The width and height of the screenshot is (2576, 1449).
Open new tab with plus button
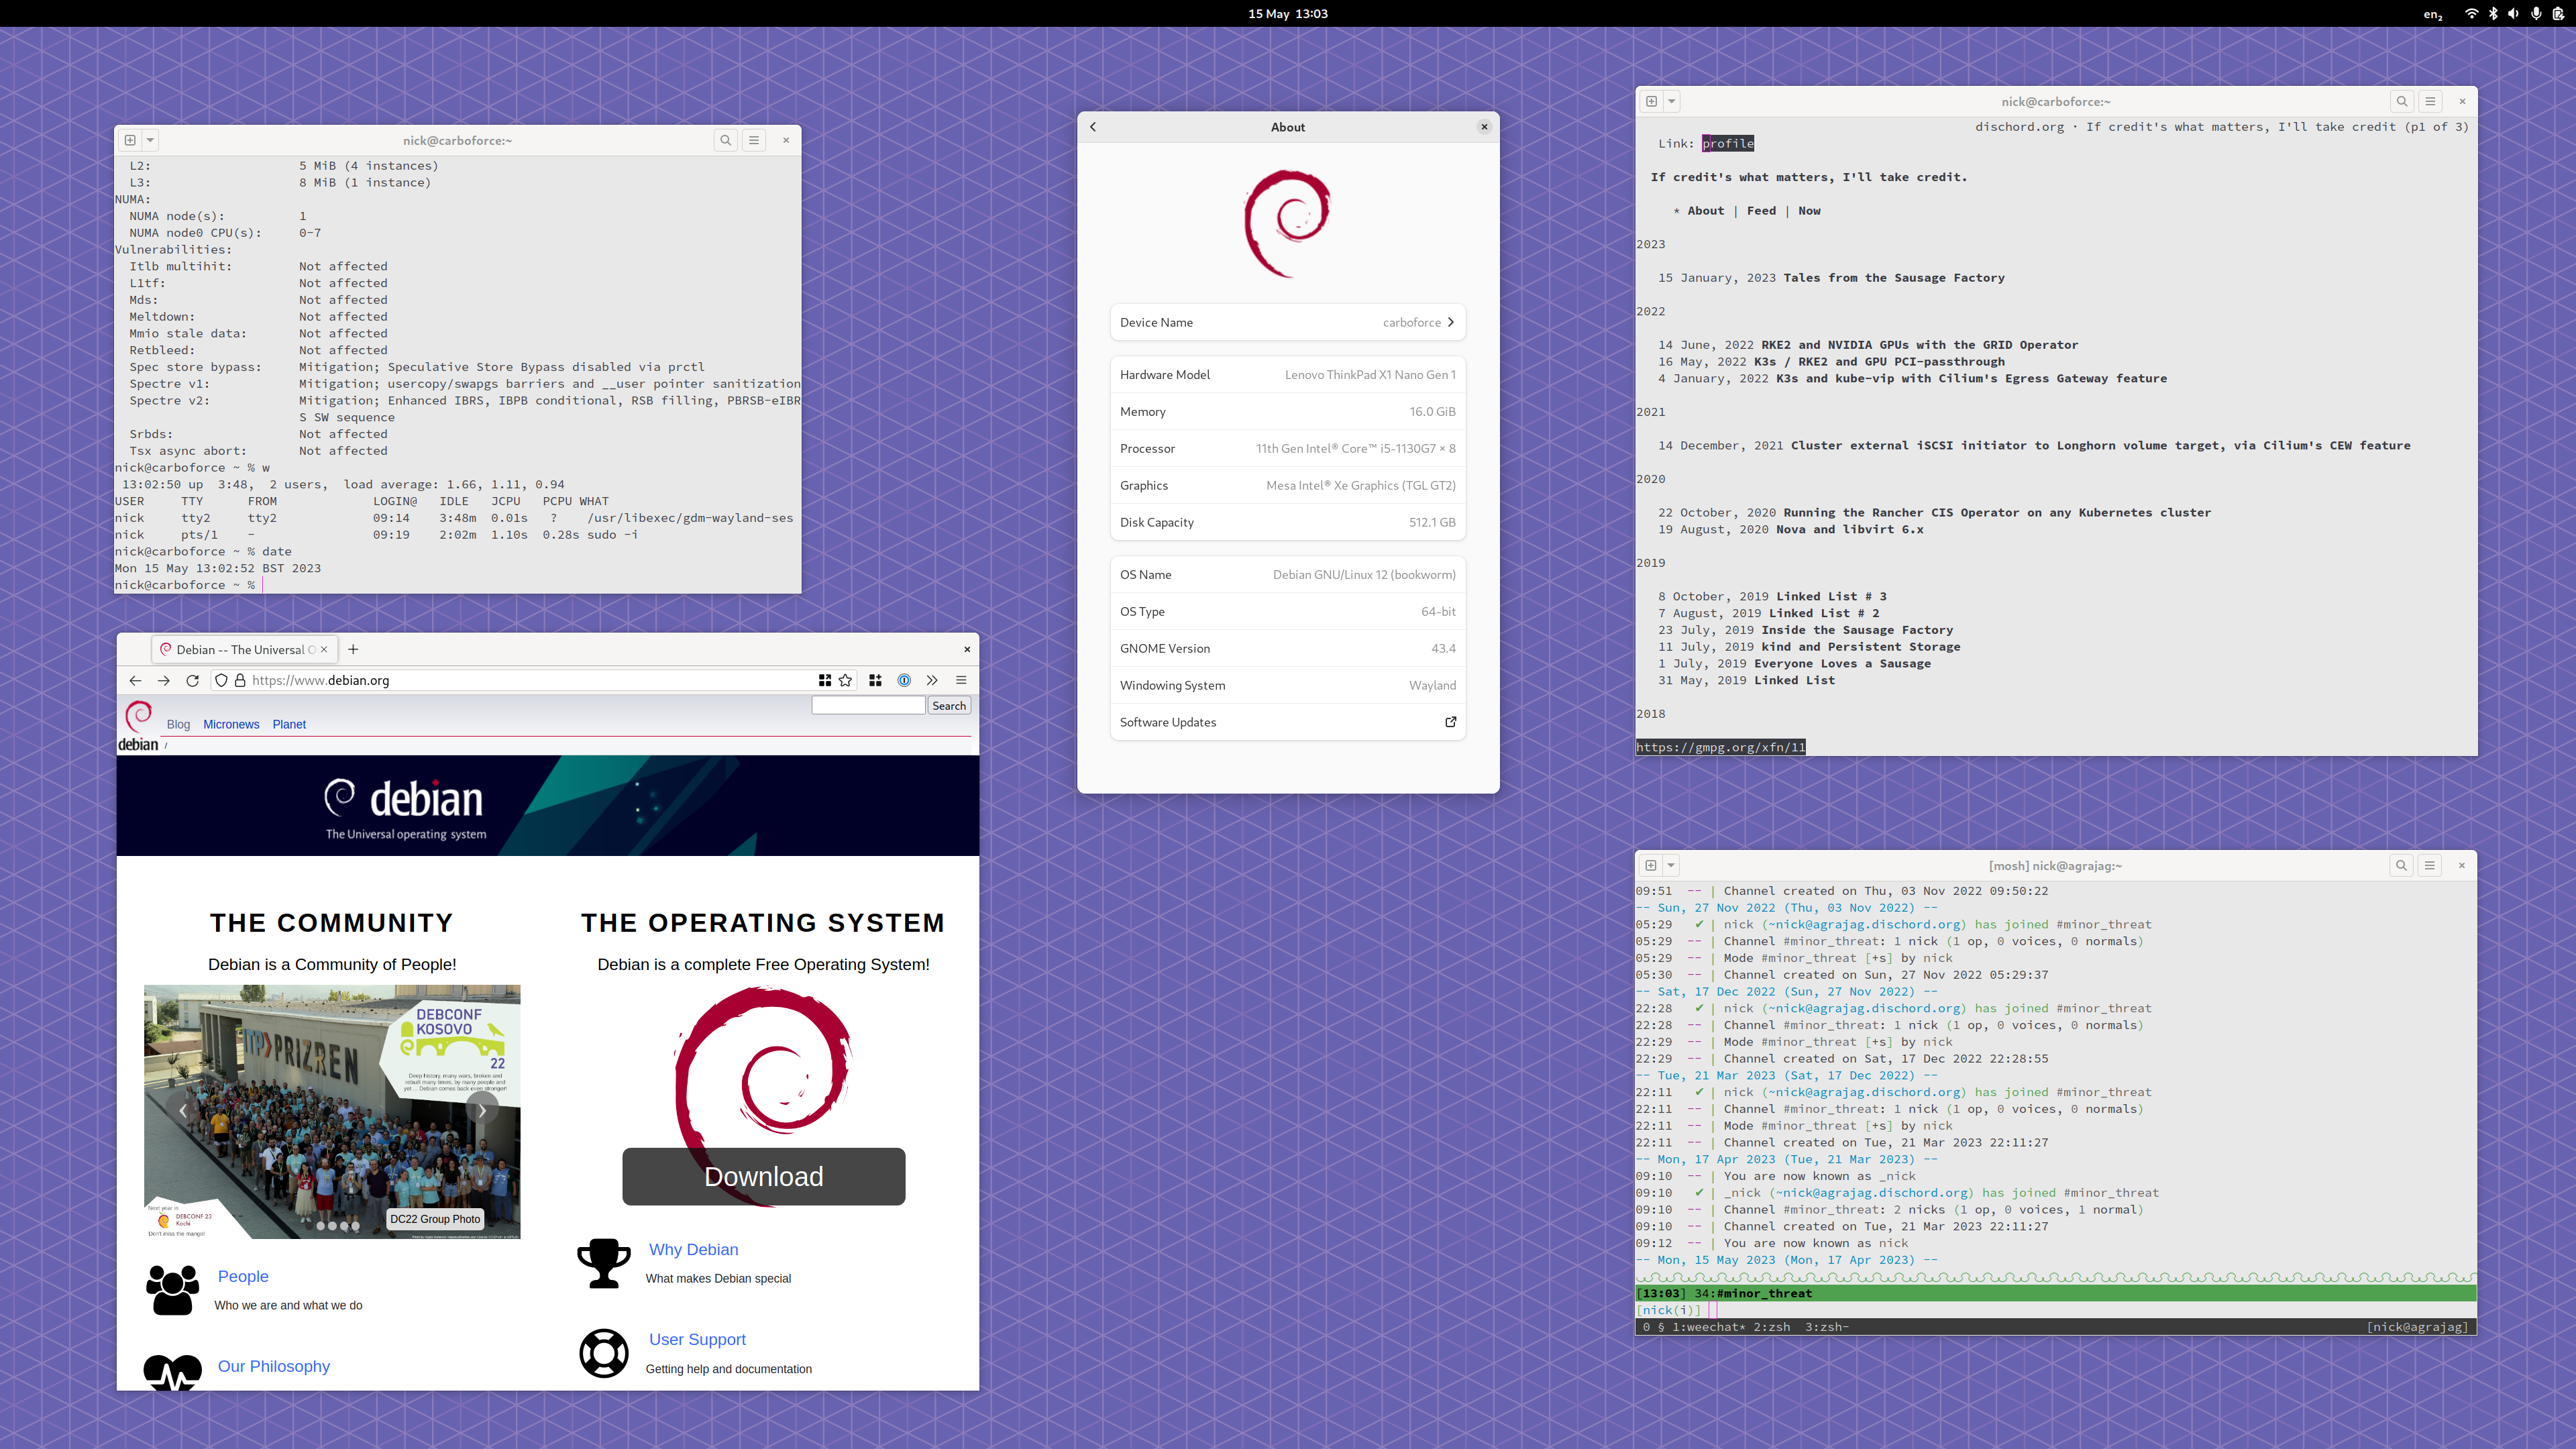coord(353,649)
